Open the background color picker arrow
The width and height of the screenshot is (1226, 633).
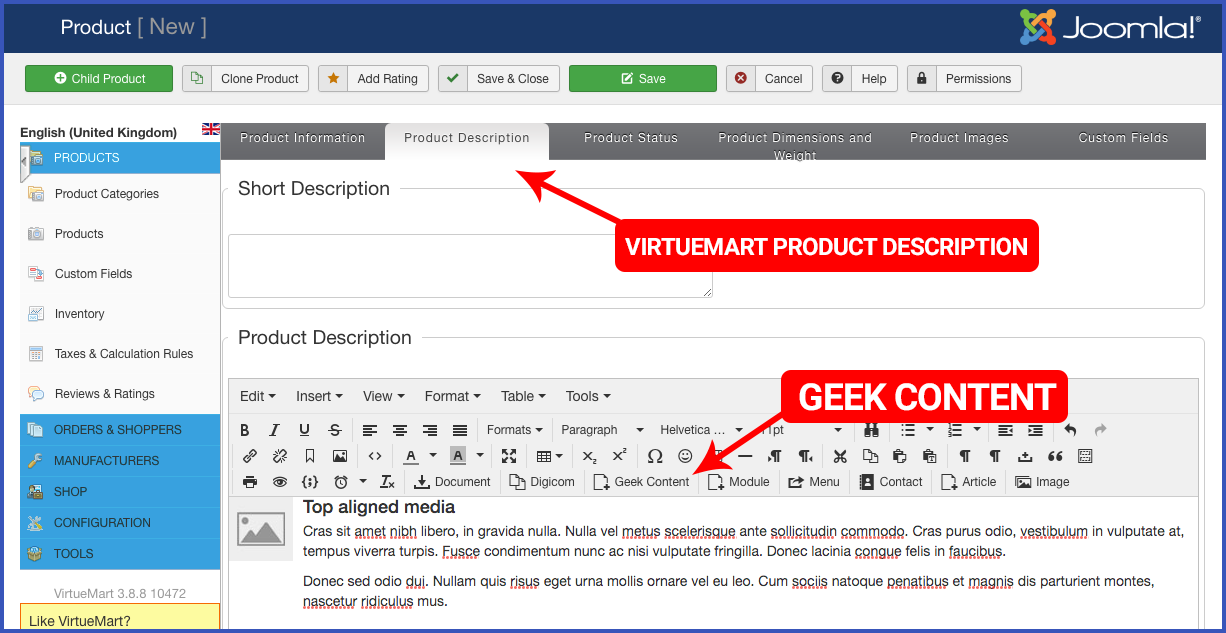click(480, 456)
